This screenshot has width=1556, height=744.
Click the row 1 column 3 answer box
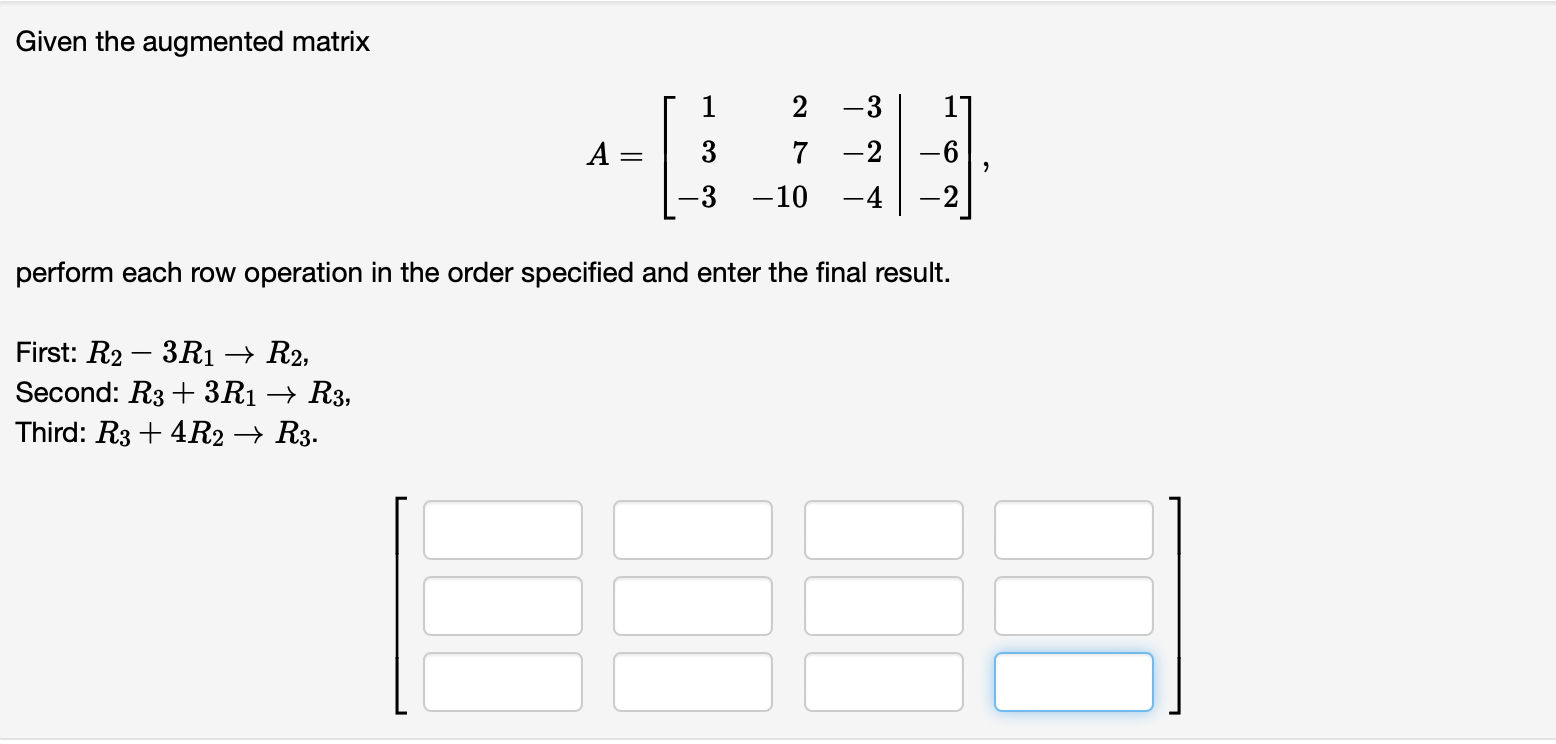coord(883,530)
